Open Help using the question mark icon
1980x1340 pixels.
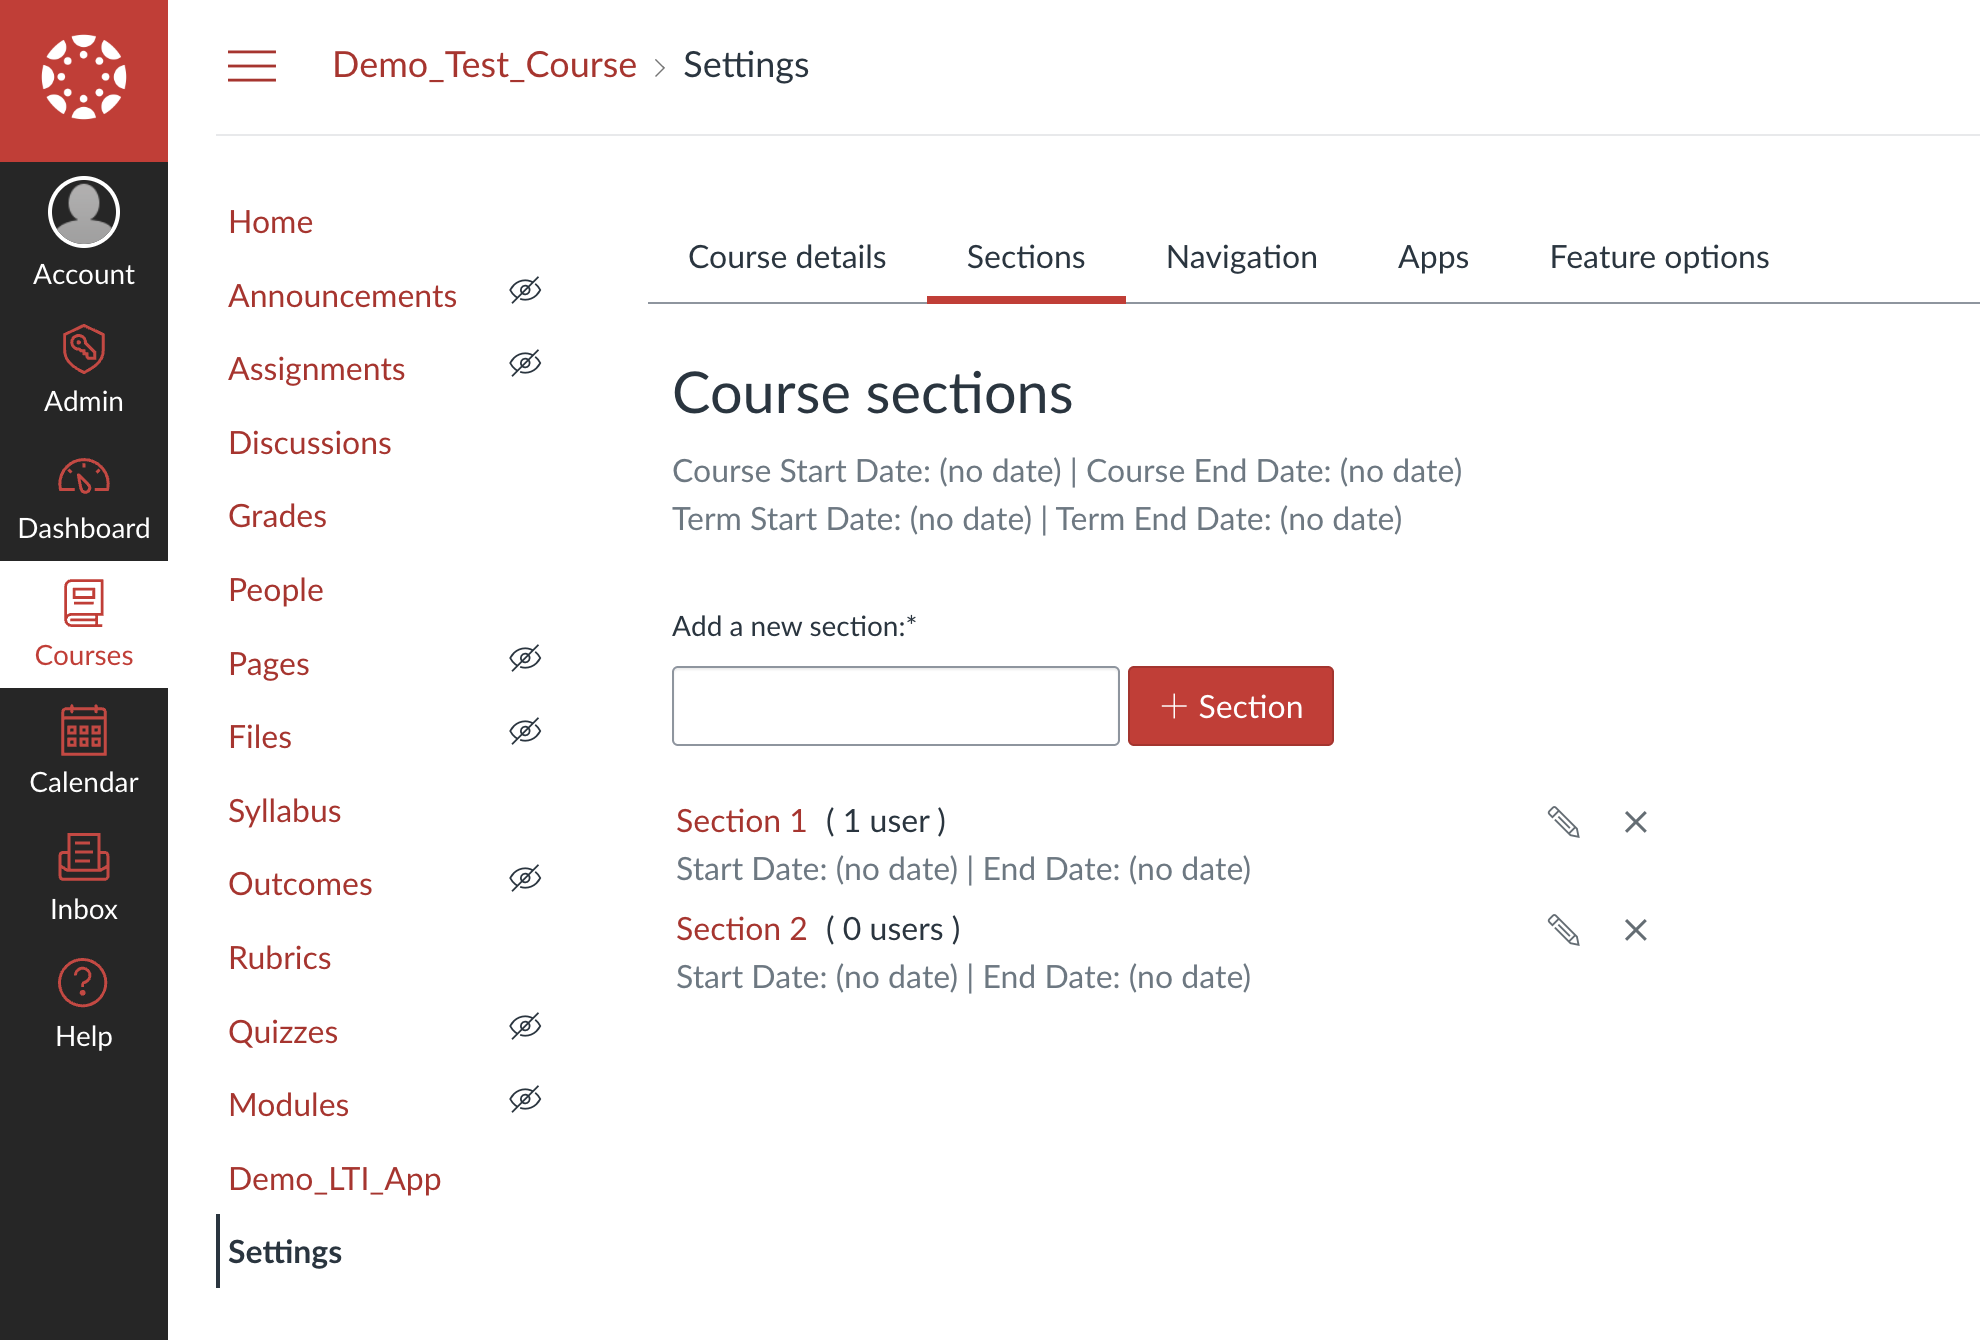point(83,983)
